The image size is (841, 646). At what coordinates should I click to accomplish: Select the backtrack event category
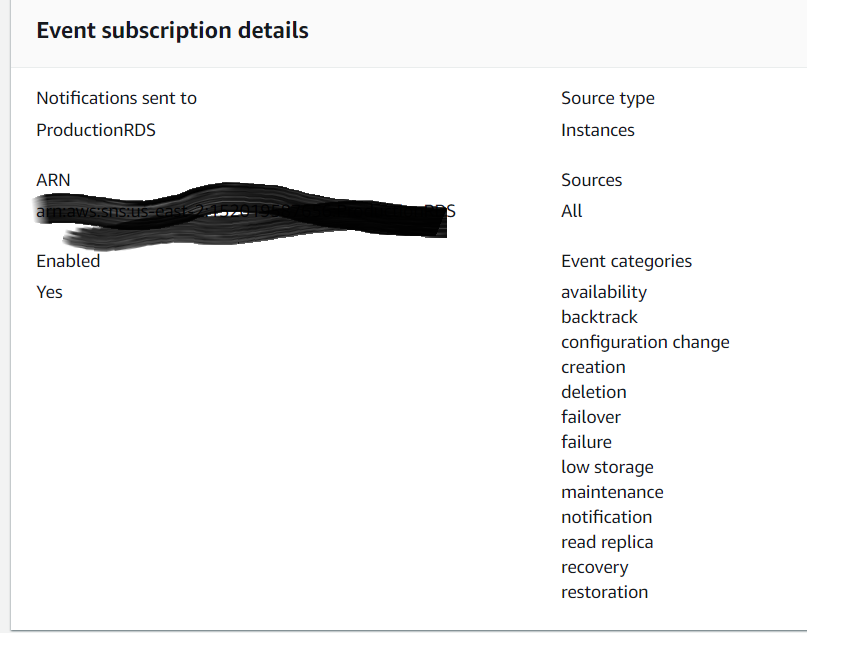599,317
